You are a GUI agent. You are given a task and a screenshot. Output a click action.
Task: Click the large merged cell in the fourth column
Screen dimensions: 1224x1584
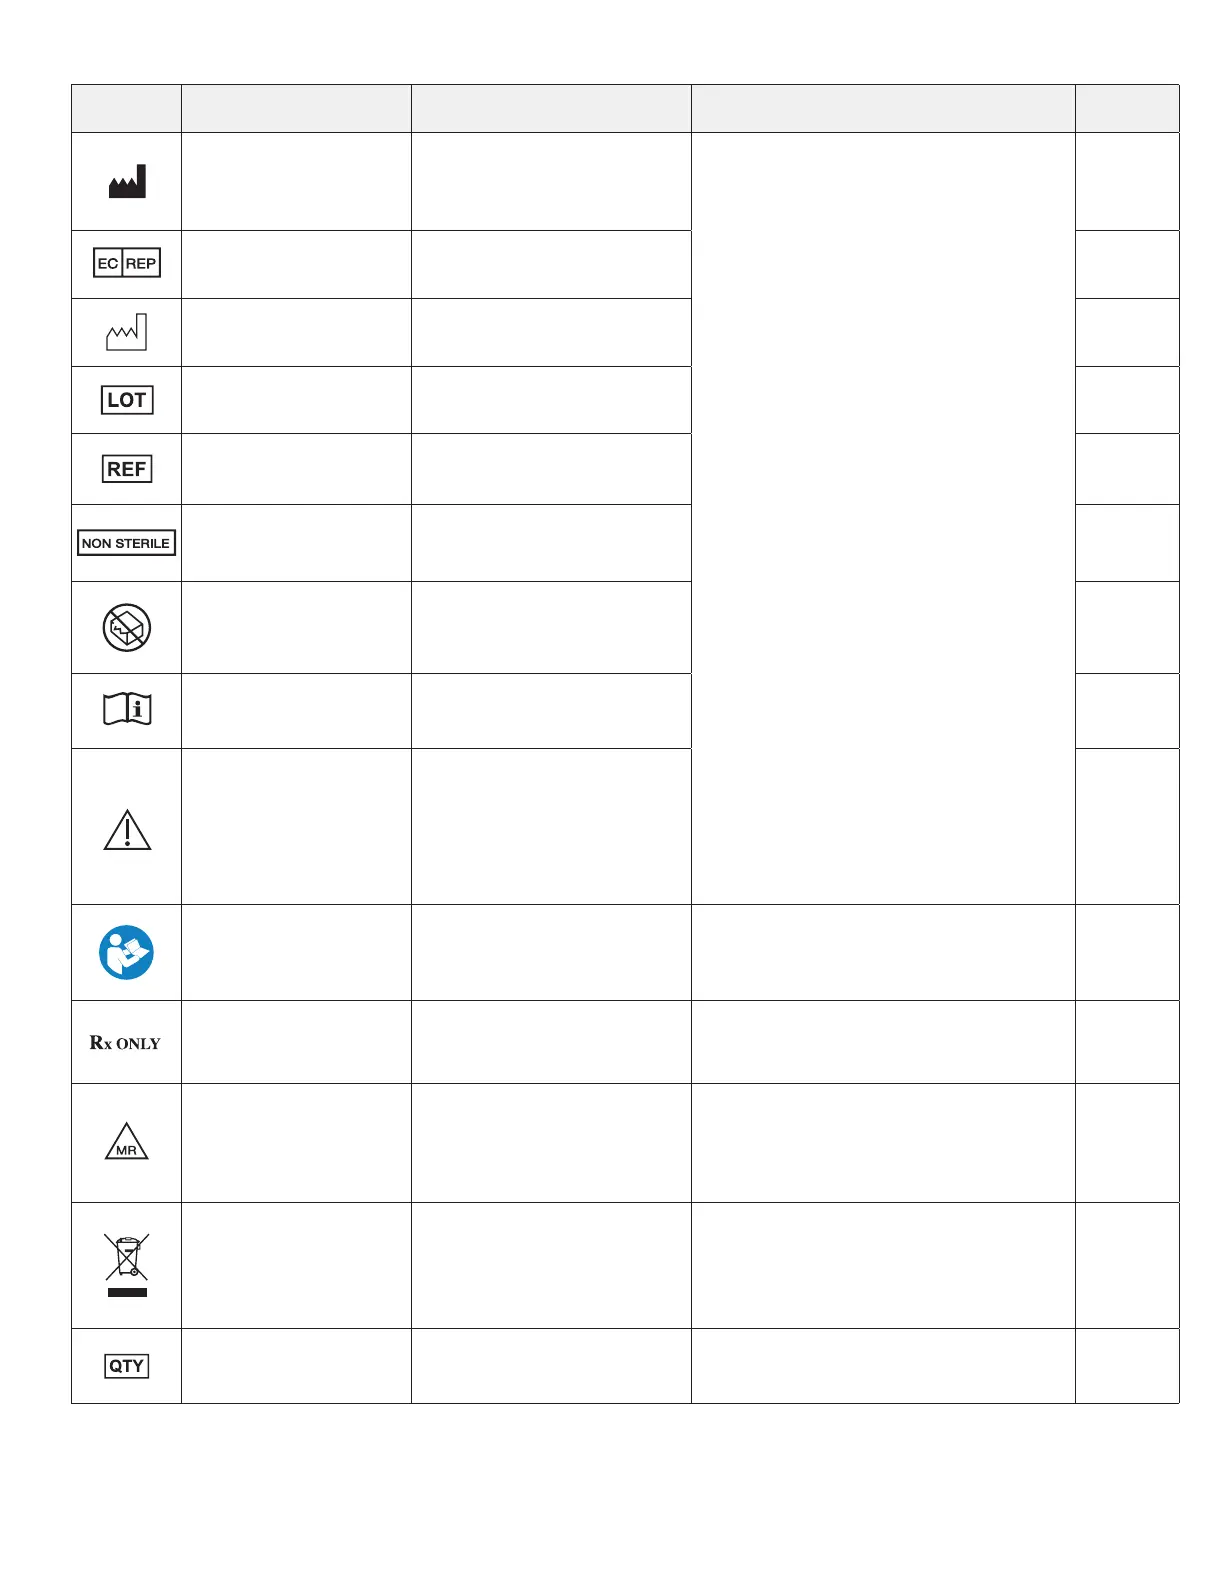883,518
